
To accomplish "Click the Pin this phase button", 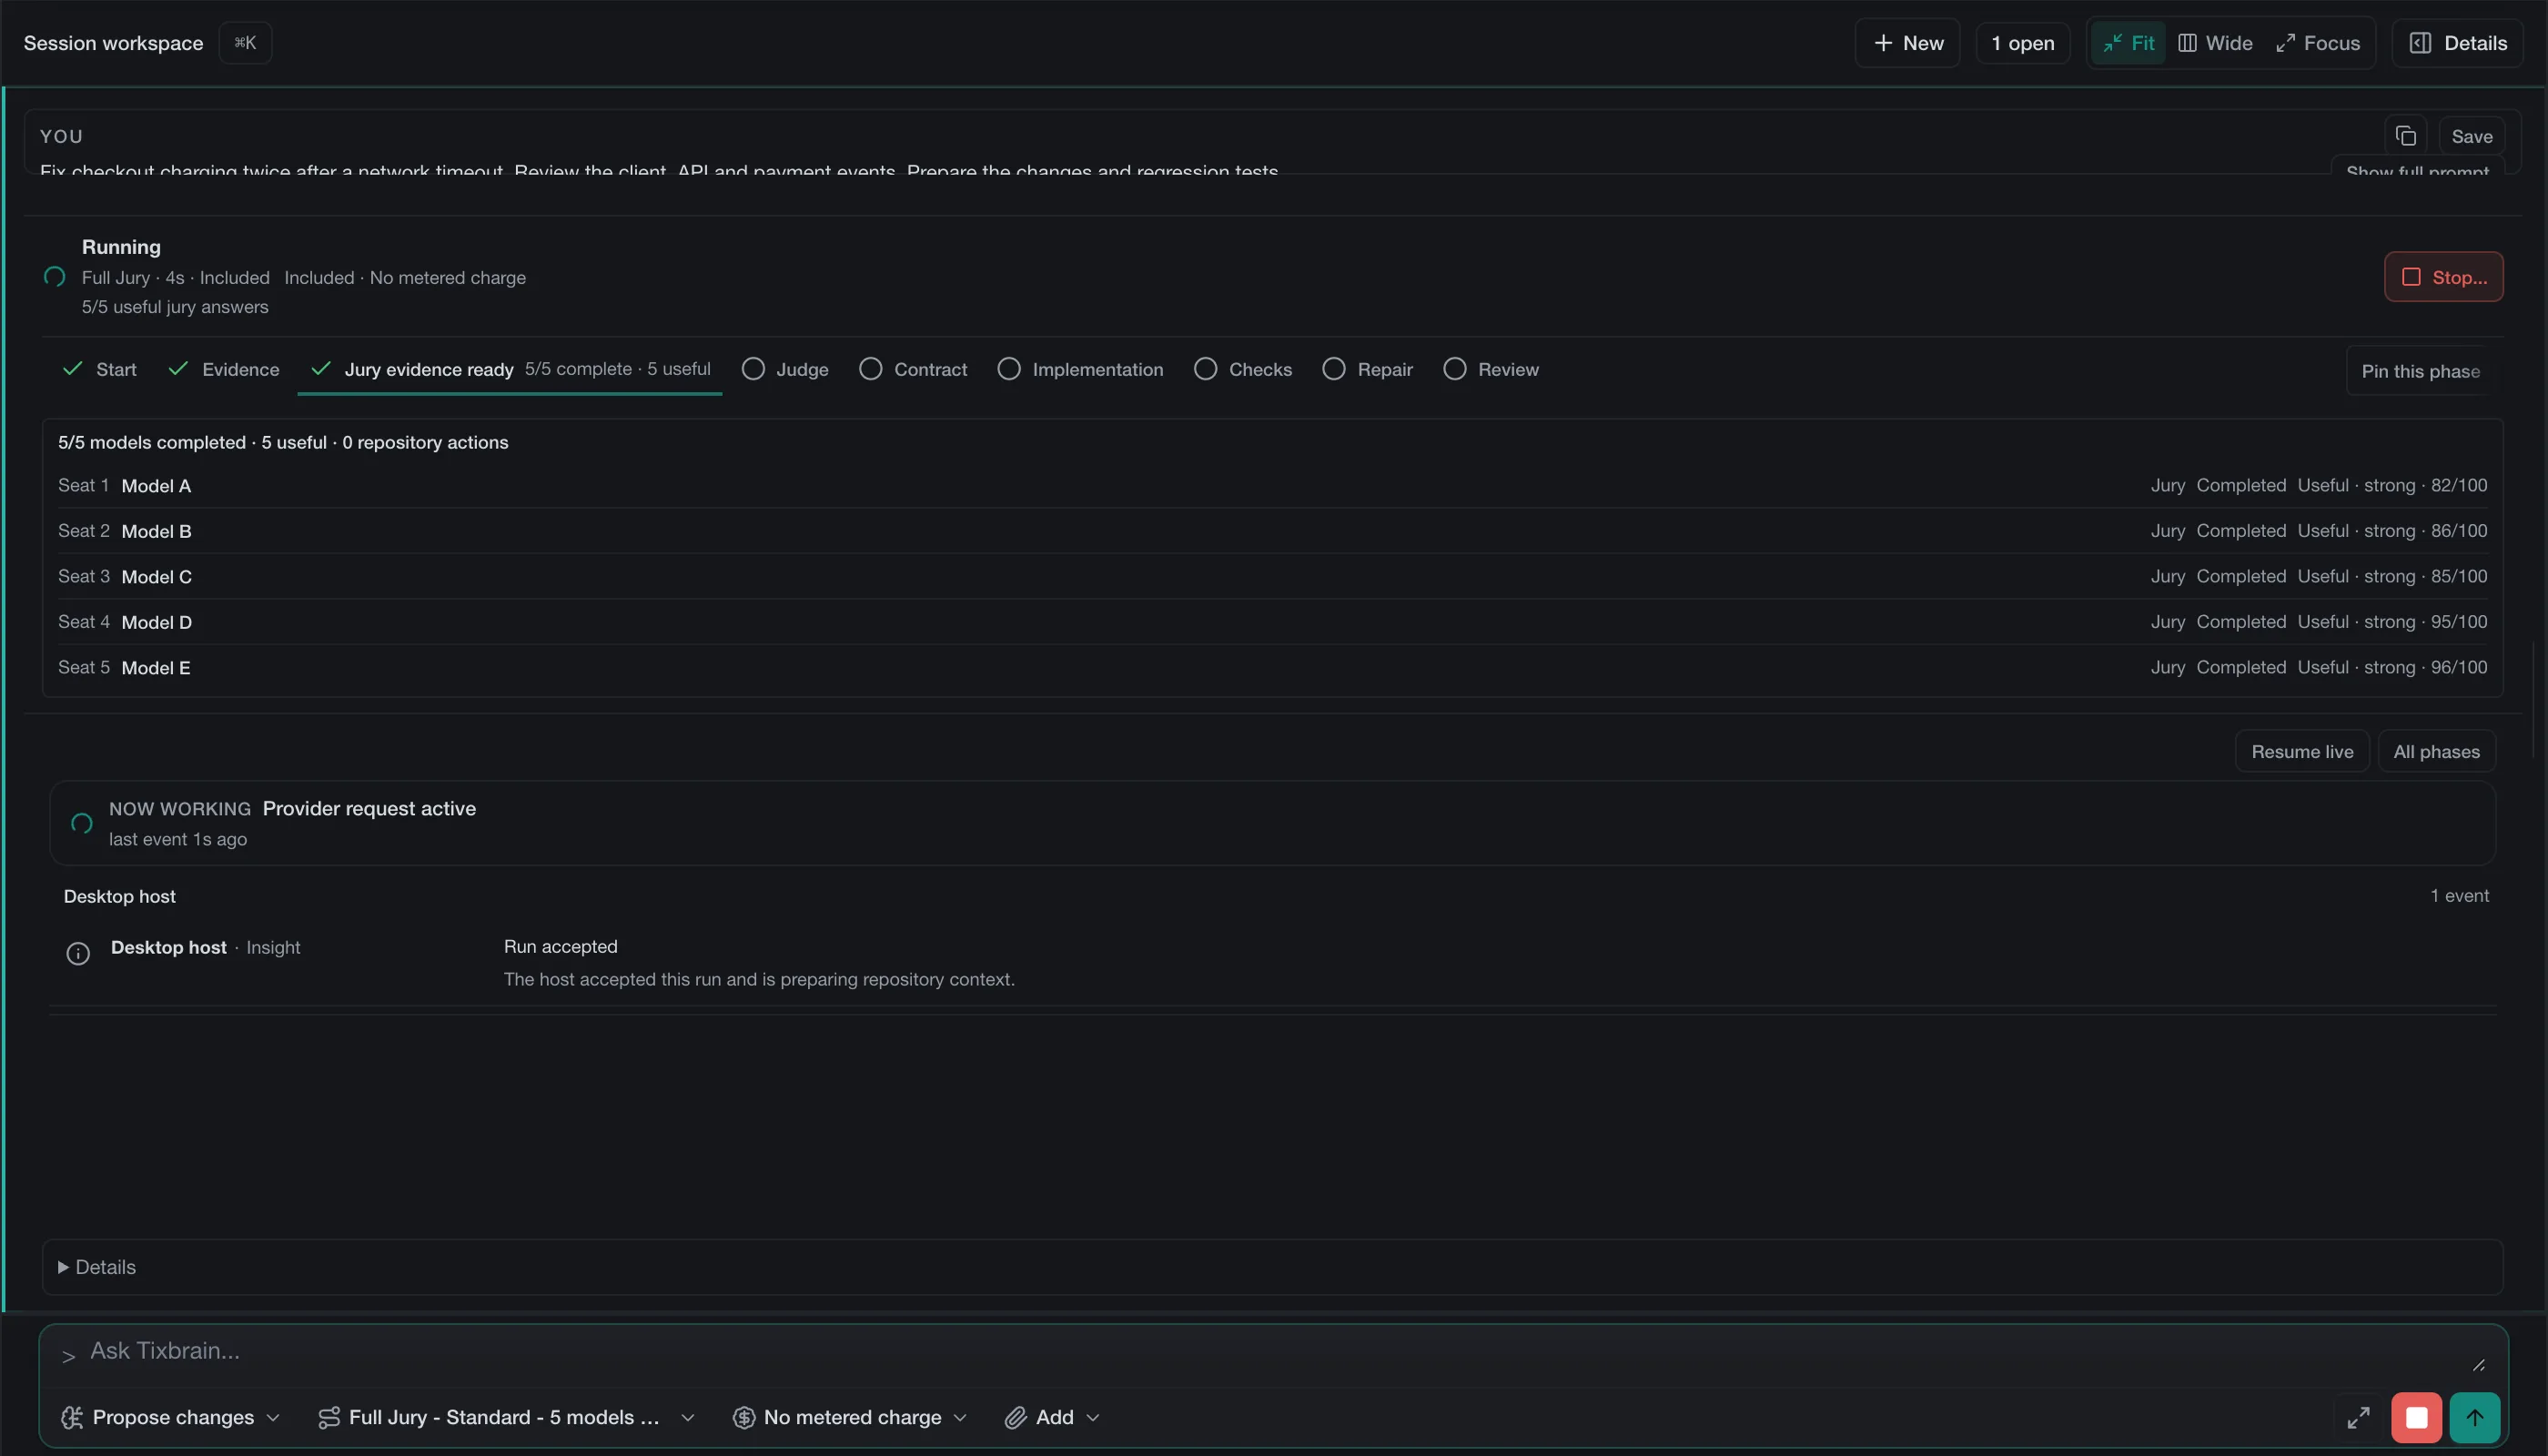I will (x=2420, y=371).
